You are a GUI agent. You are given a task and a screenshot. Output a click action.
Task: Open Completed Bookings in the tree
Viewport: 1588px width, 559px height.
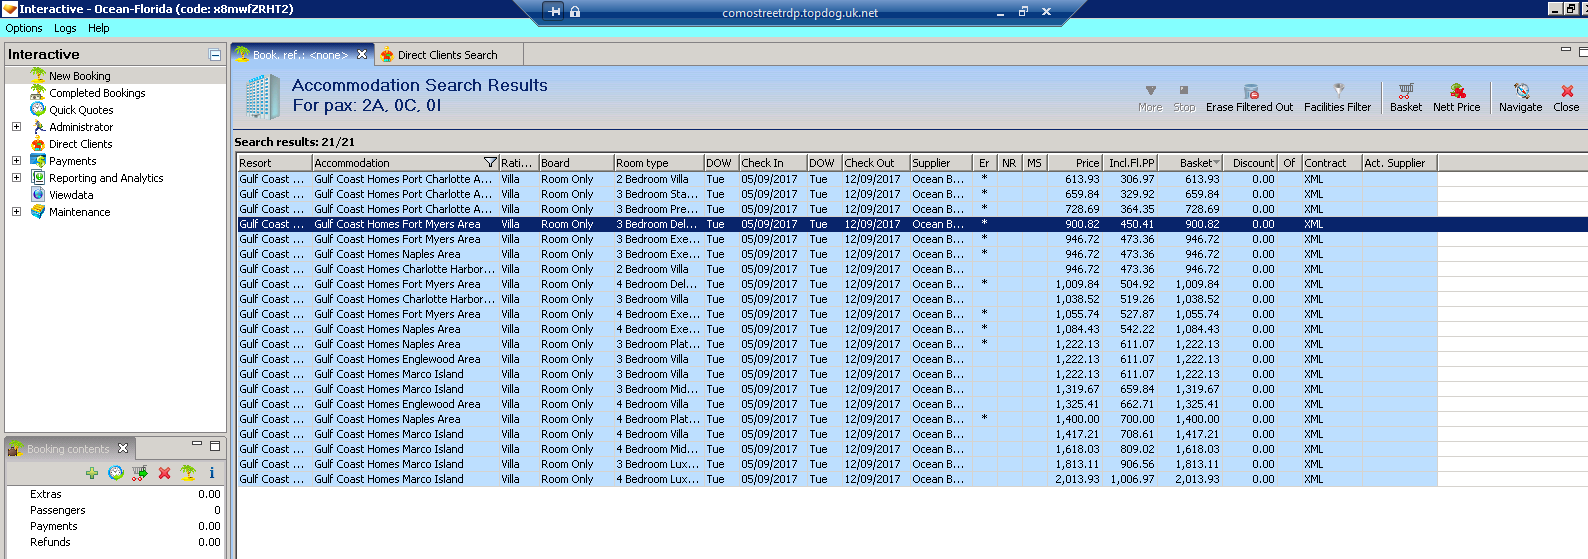(x=97, y=93)
